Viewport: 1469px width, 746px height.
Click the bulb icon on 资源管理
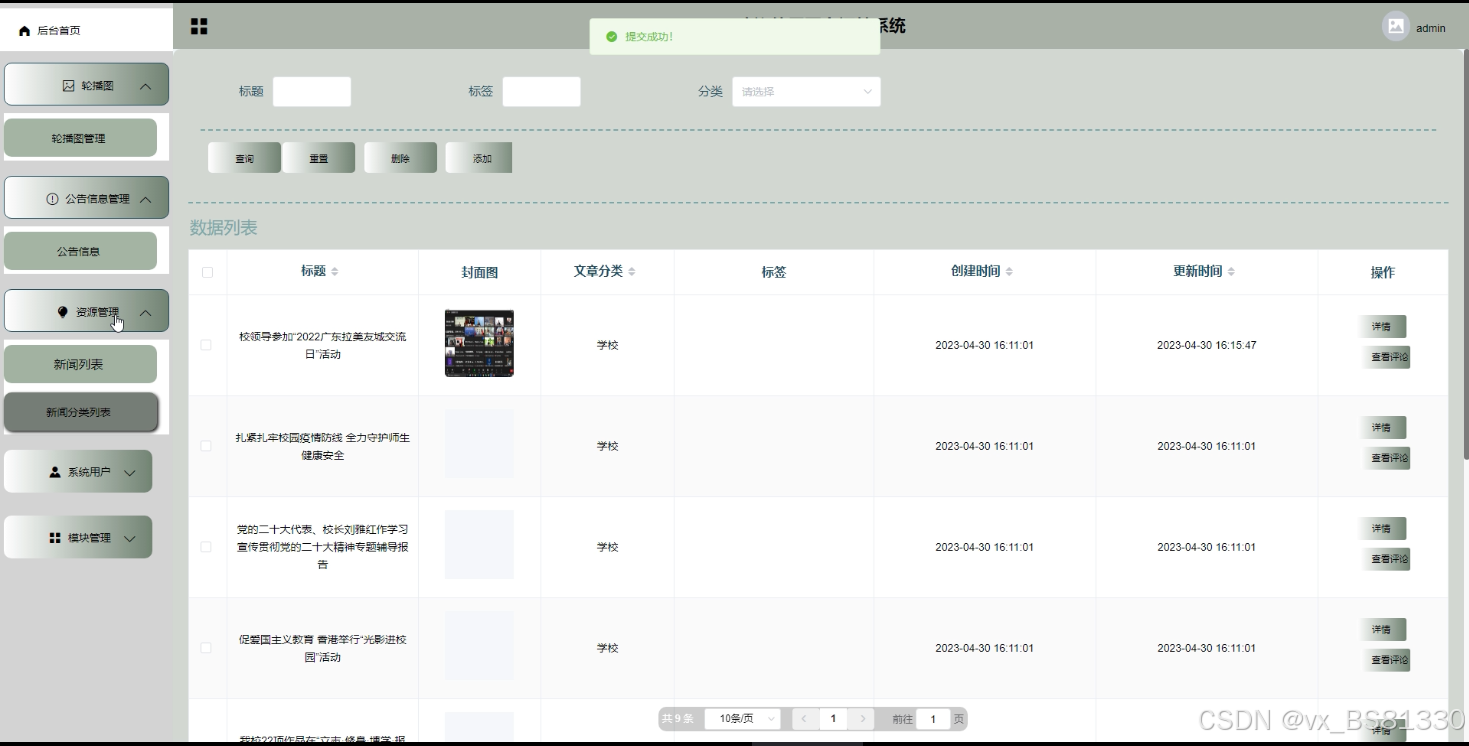[63, 312]
